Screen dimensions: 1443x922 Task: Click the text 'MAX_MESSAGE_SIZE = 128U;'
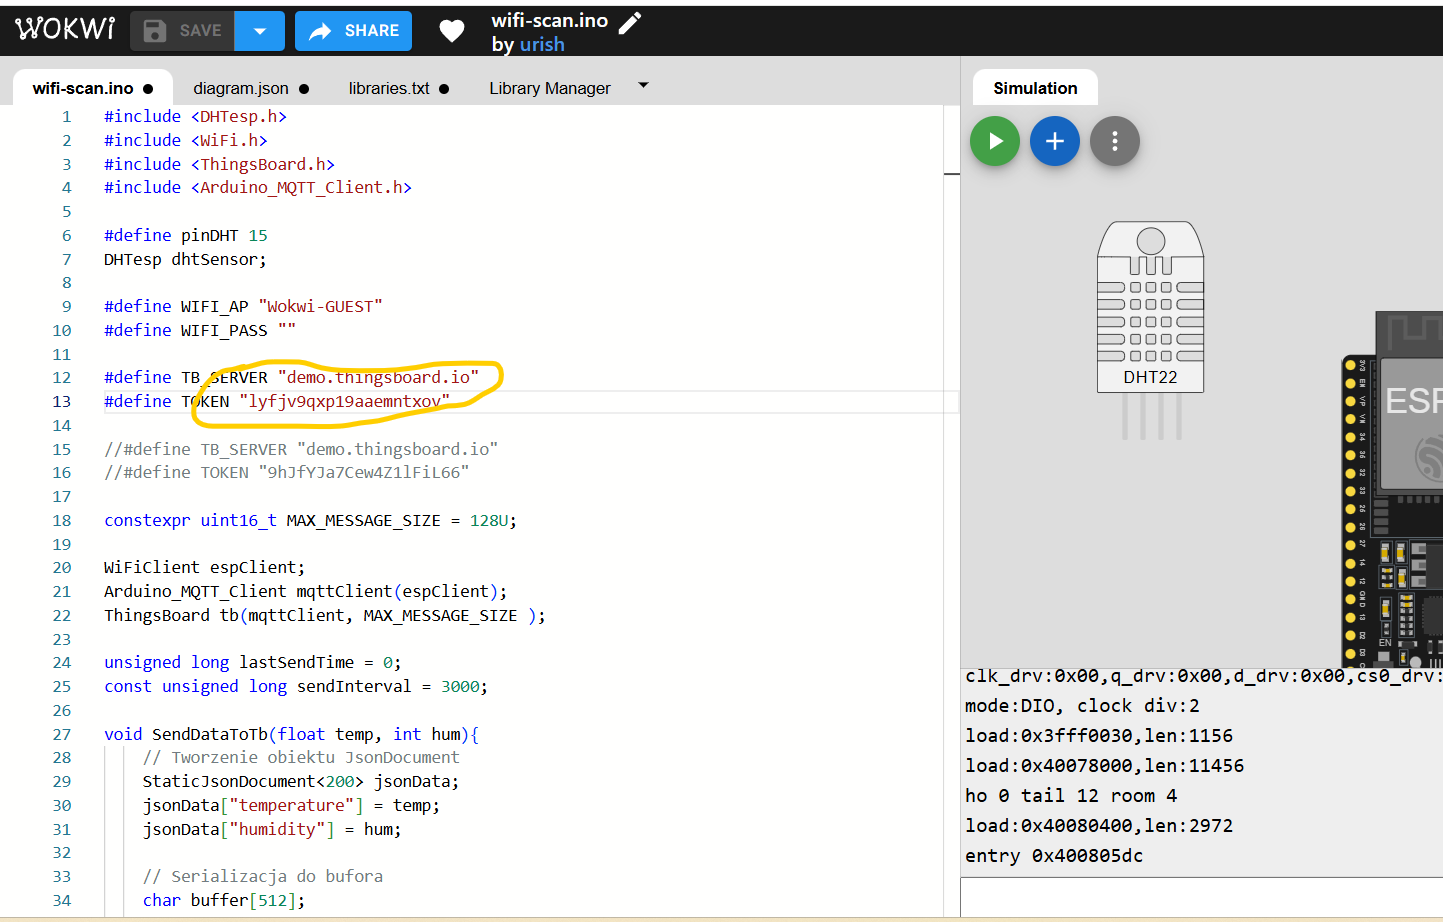[402, 520]
